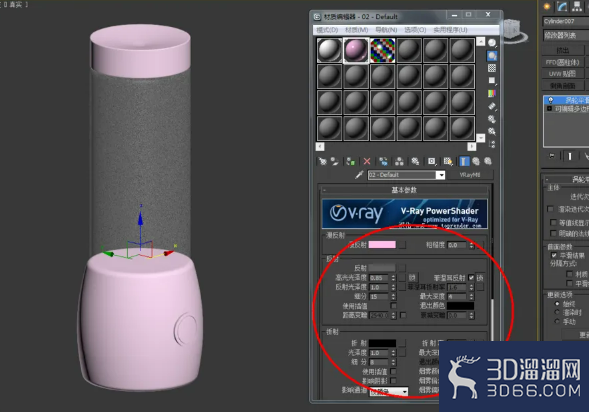Collapse the TurboSmooth rollout header

(x=566, y=180)
